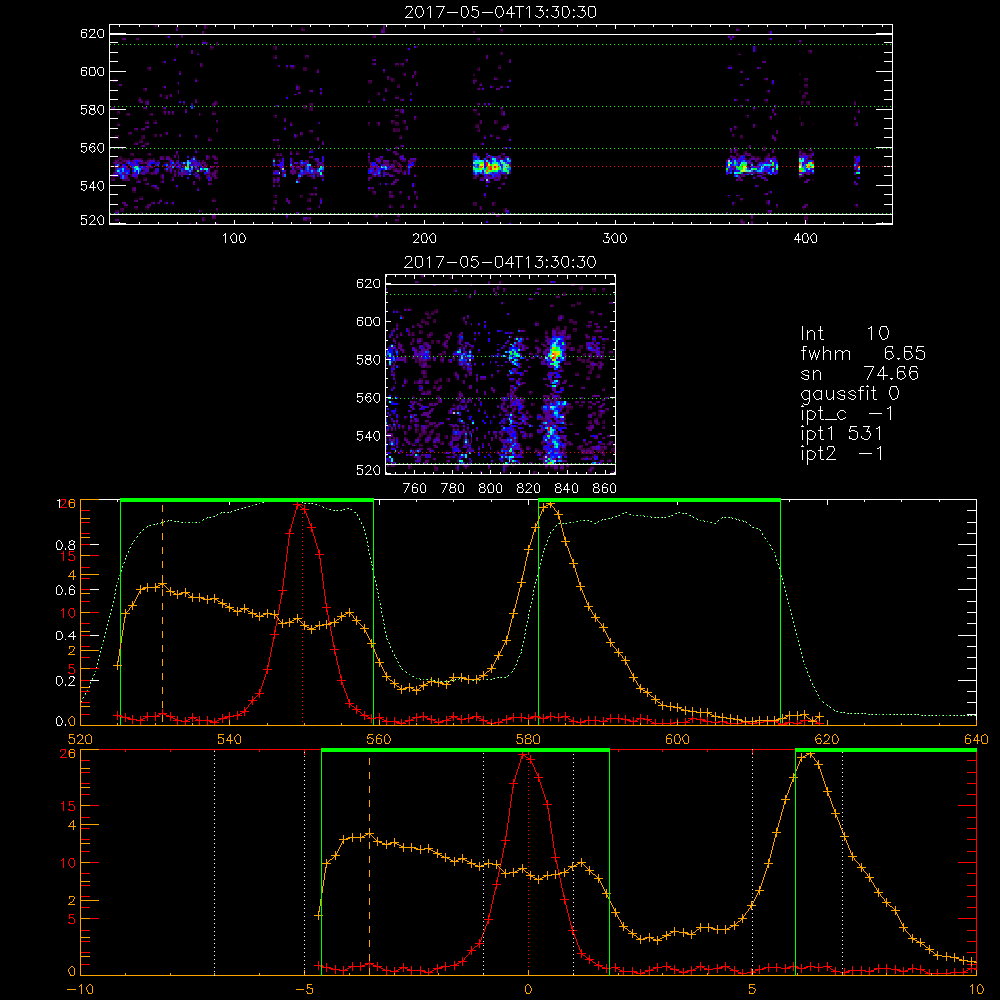Click the timestamp title above the wide top spectrogram

501,12
